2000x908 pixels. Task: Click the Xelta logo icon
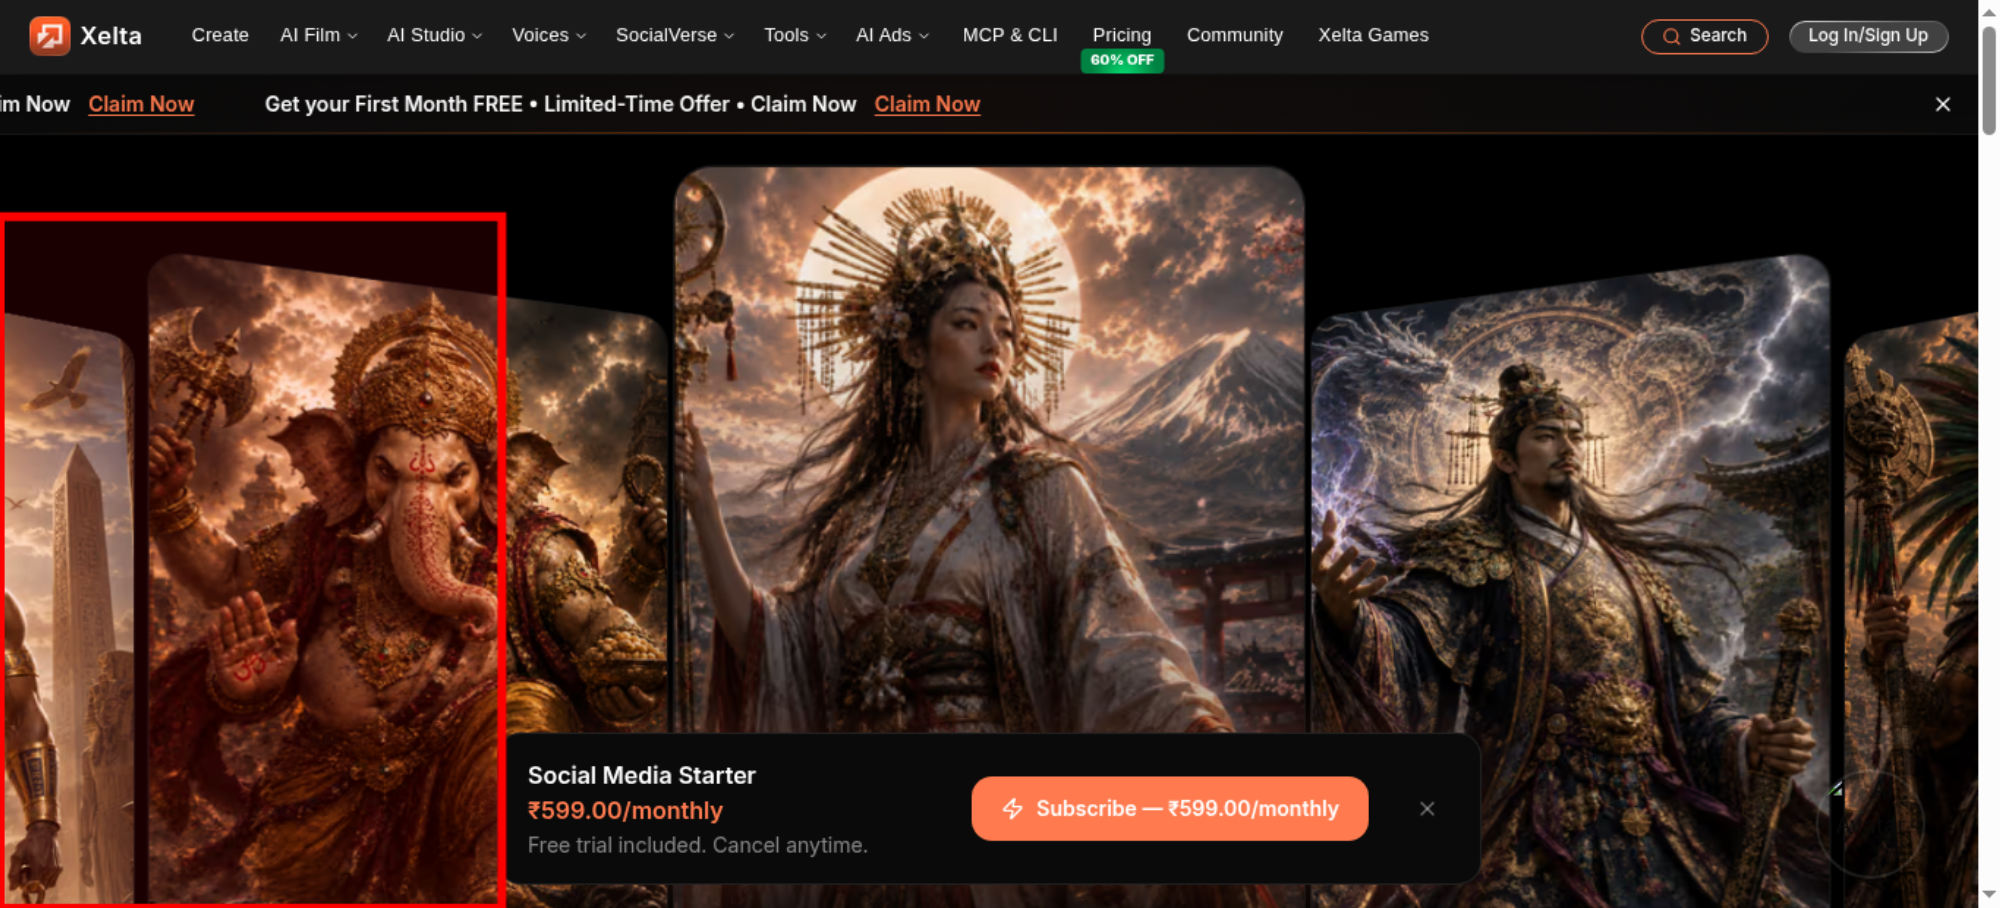click(49, 36)
